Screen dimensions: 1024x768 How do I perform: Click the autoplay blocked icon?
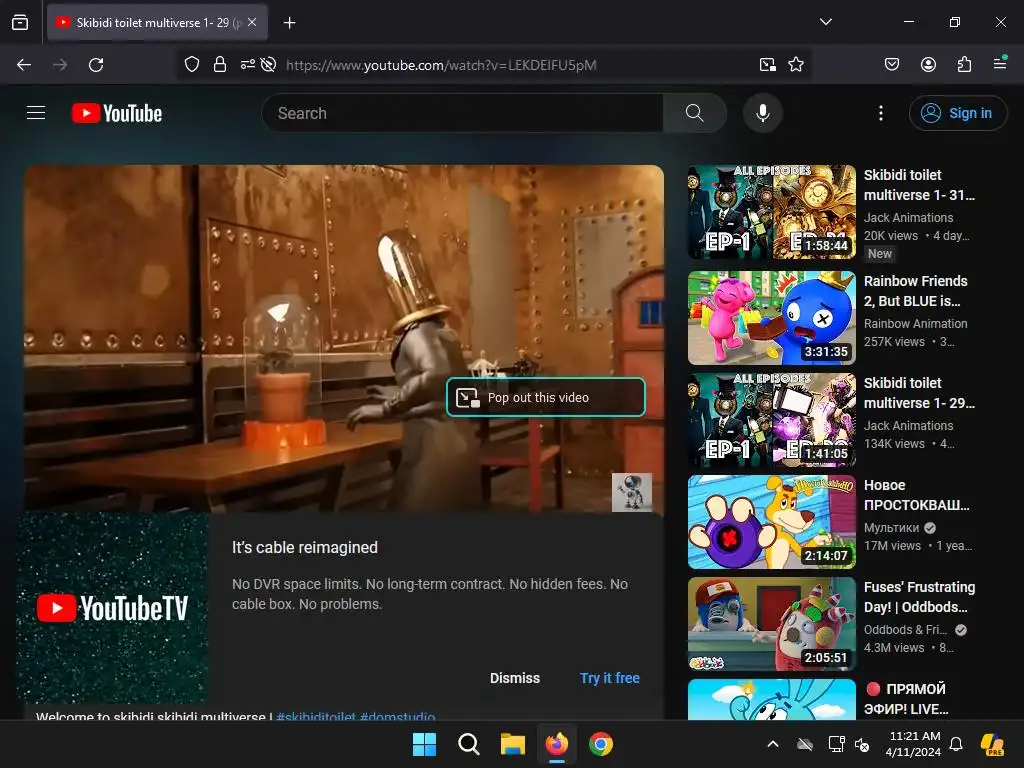click(268, 65)
